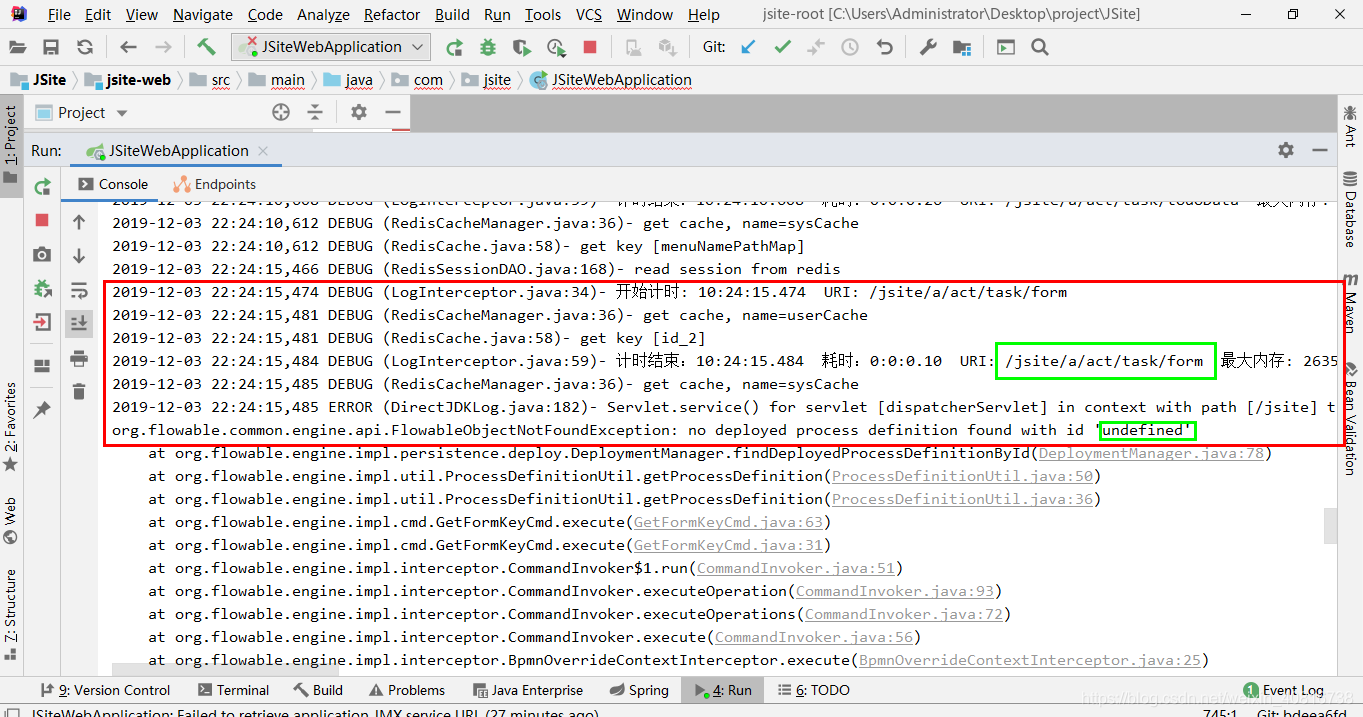Viewport: 1363px width, 717px height.
Task: Switch to the Console tab
Action: pos(112,184)
